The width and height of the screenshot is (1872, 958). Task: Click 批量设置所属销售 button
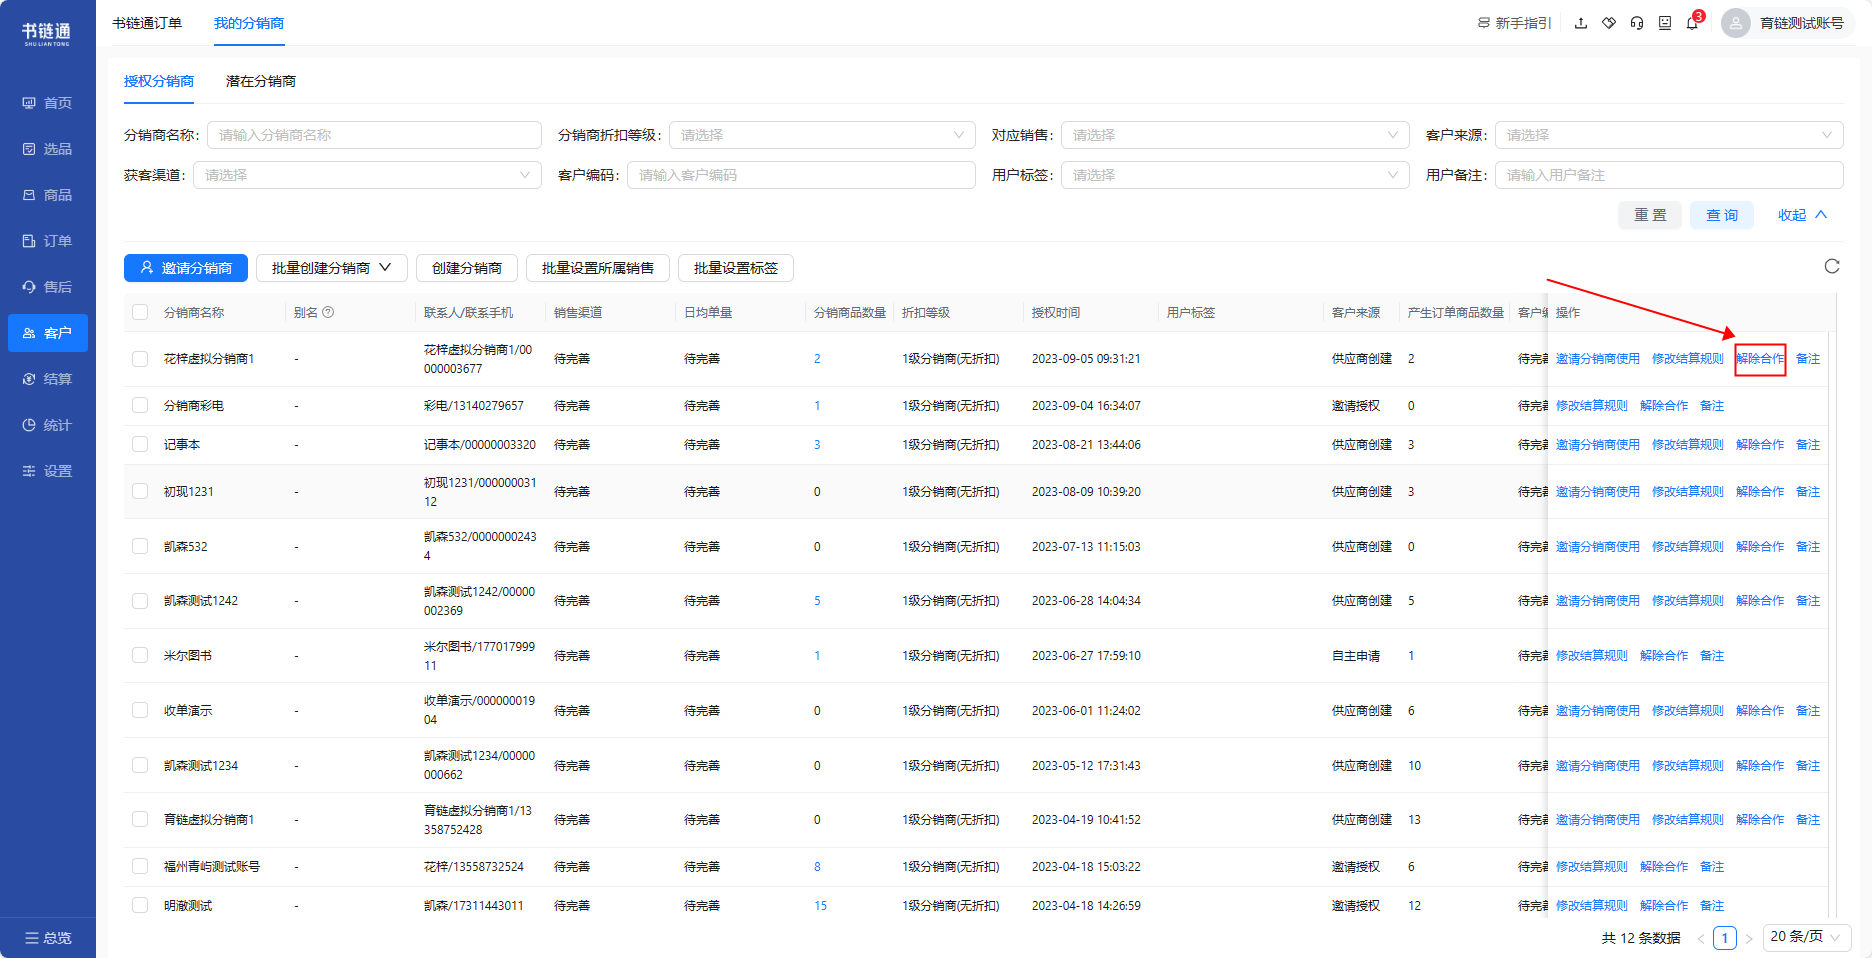tap(598, 268)
